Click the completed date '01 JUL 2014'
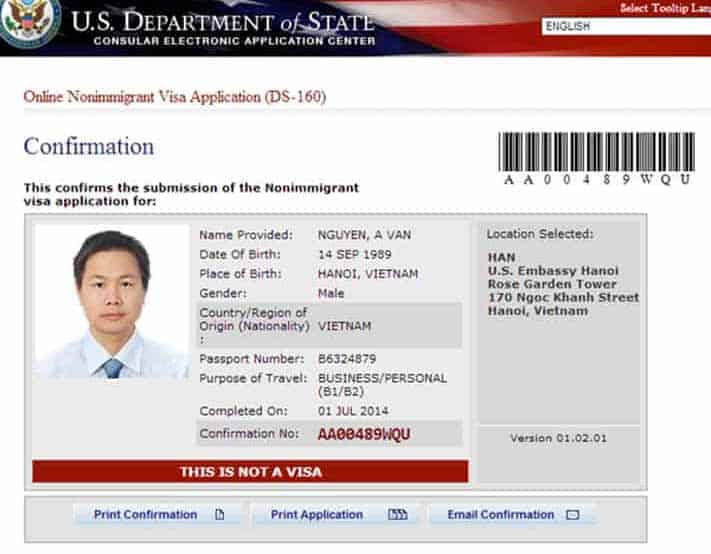This screenshot has width=711, height=554. [353, 411]
